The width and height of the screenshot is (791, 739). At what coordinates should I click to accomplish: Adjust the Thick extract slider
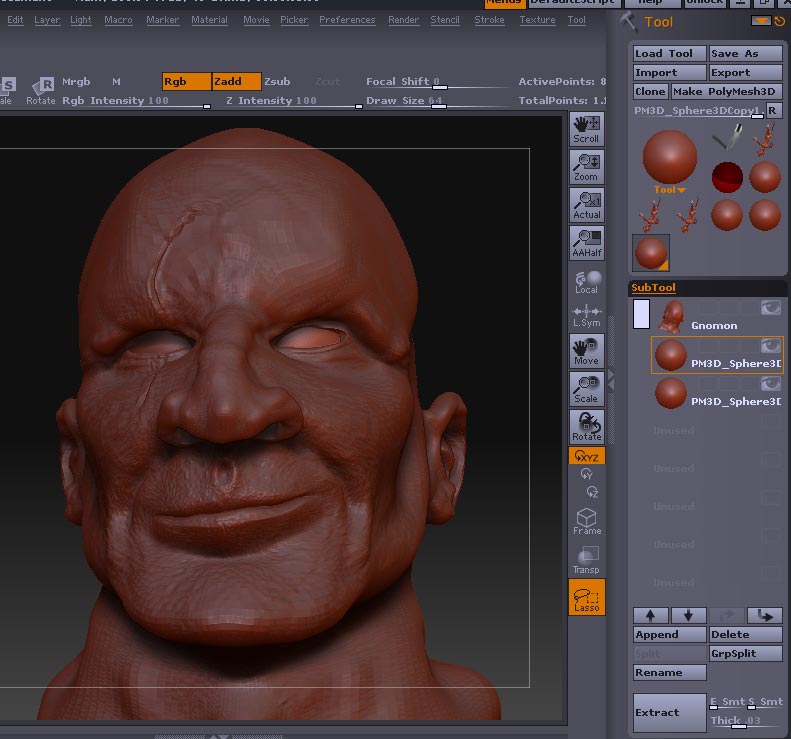pyautogui.click(x=747, y=721)
